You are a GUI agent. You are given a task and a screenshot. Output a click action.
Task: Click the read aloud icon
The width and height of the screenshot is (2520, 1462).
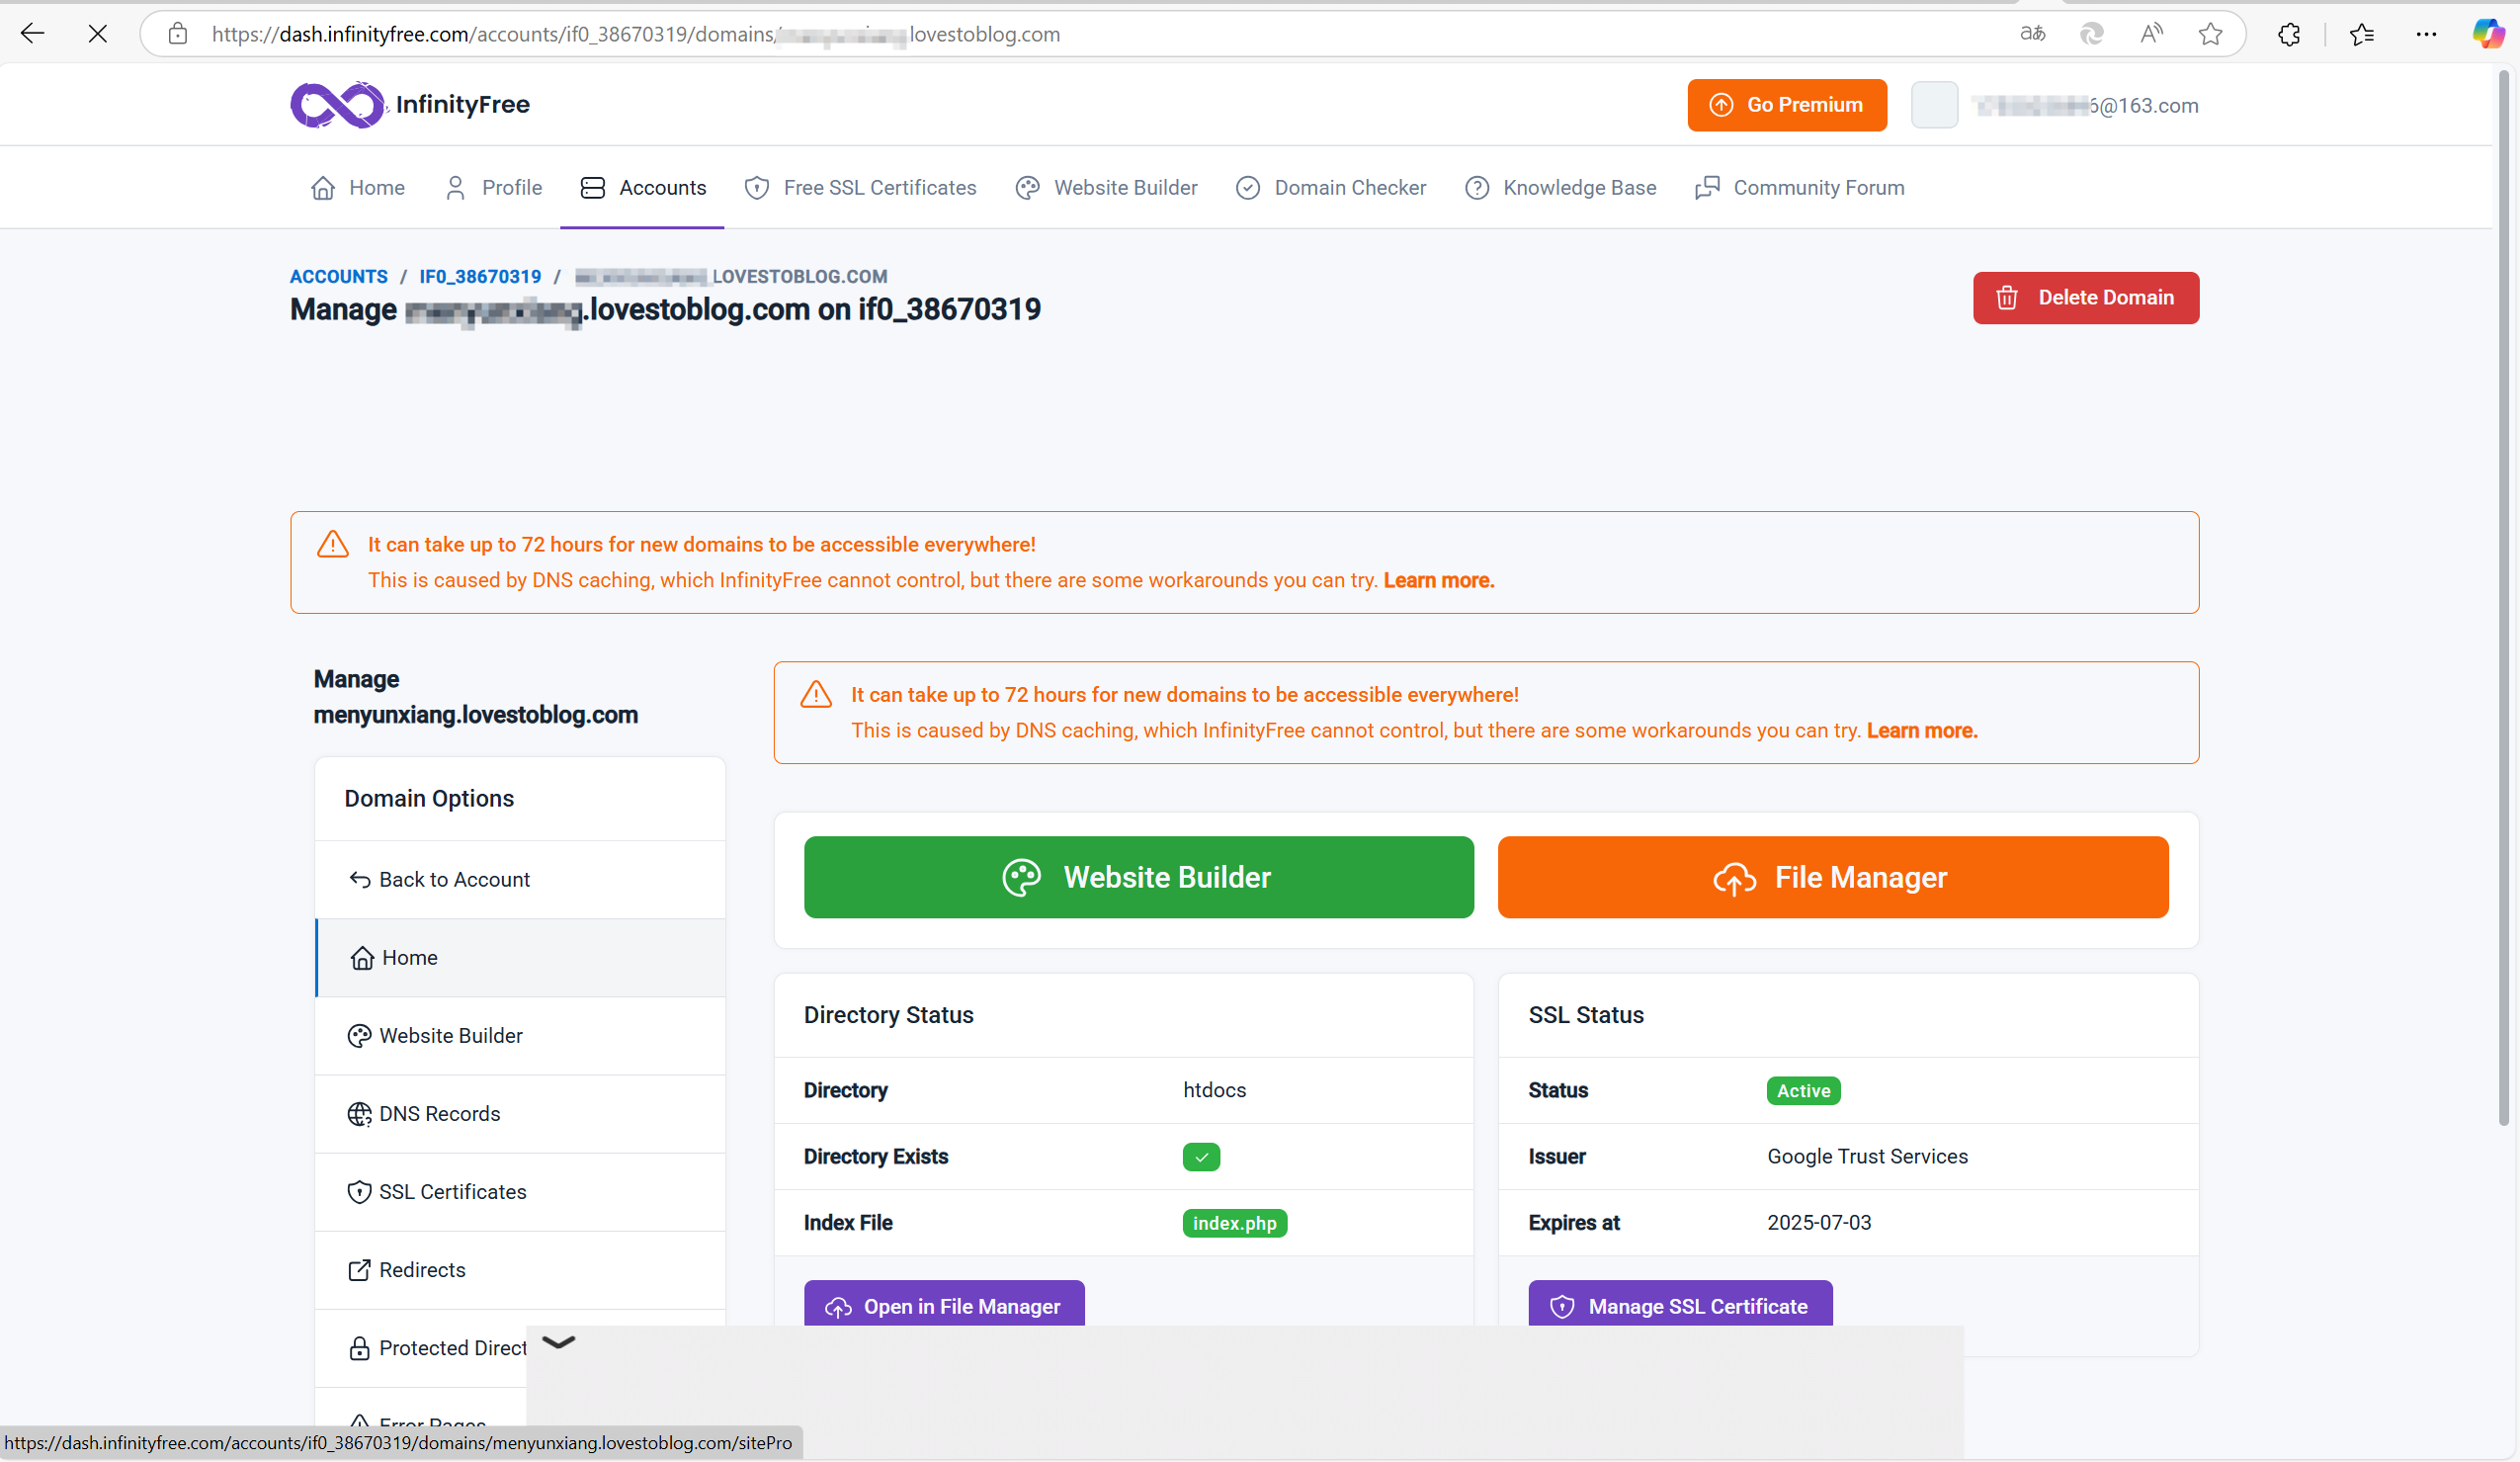(2150, 34)
